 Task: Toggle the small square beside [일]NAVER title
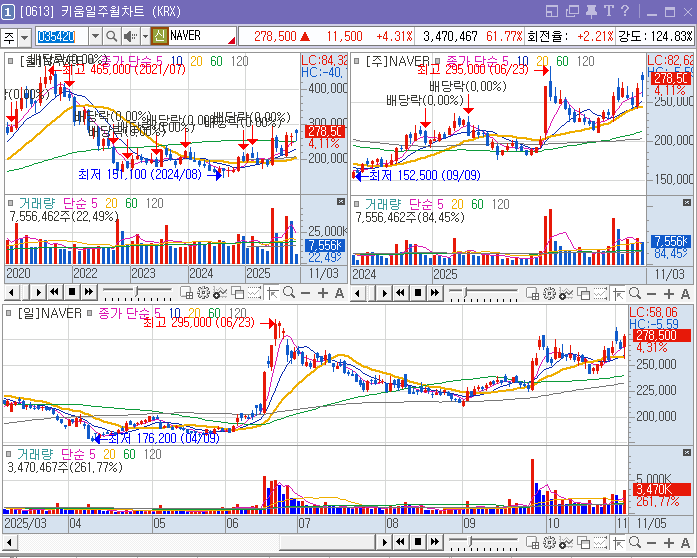(8, 313)
